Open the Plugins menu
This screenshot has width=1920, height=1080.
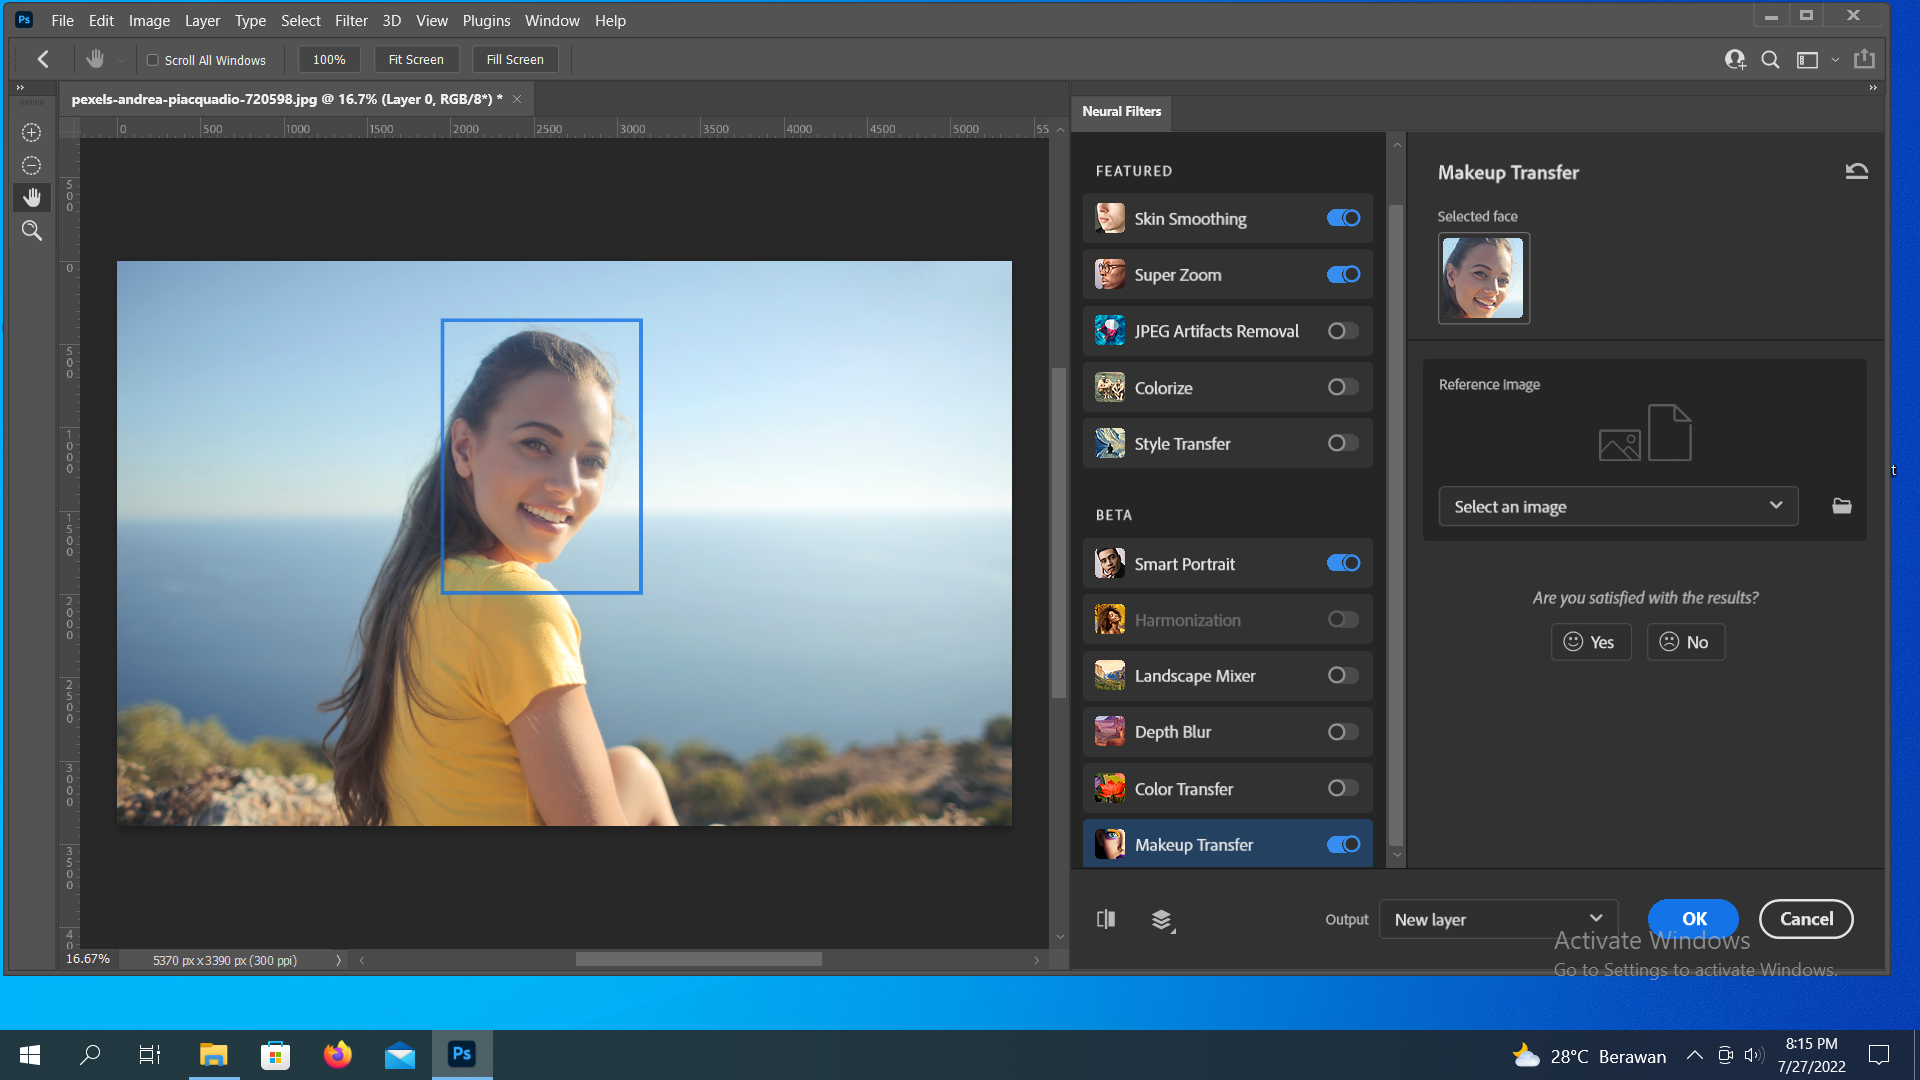486,20
